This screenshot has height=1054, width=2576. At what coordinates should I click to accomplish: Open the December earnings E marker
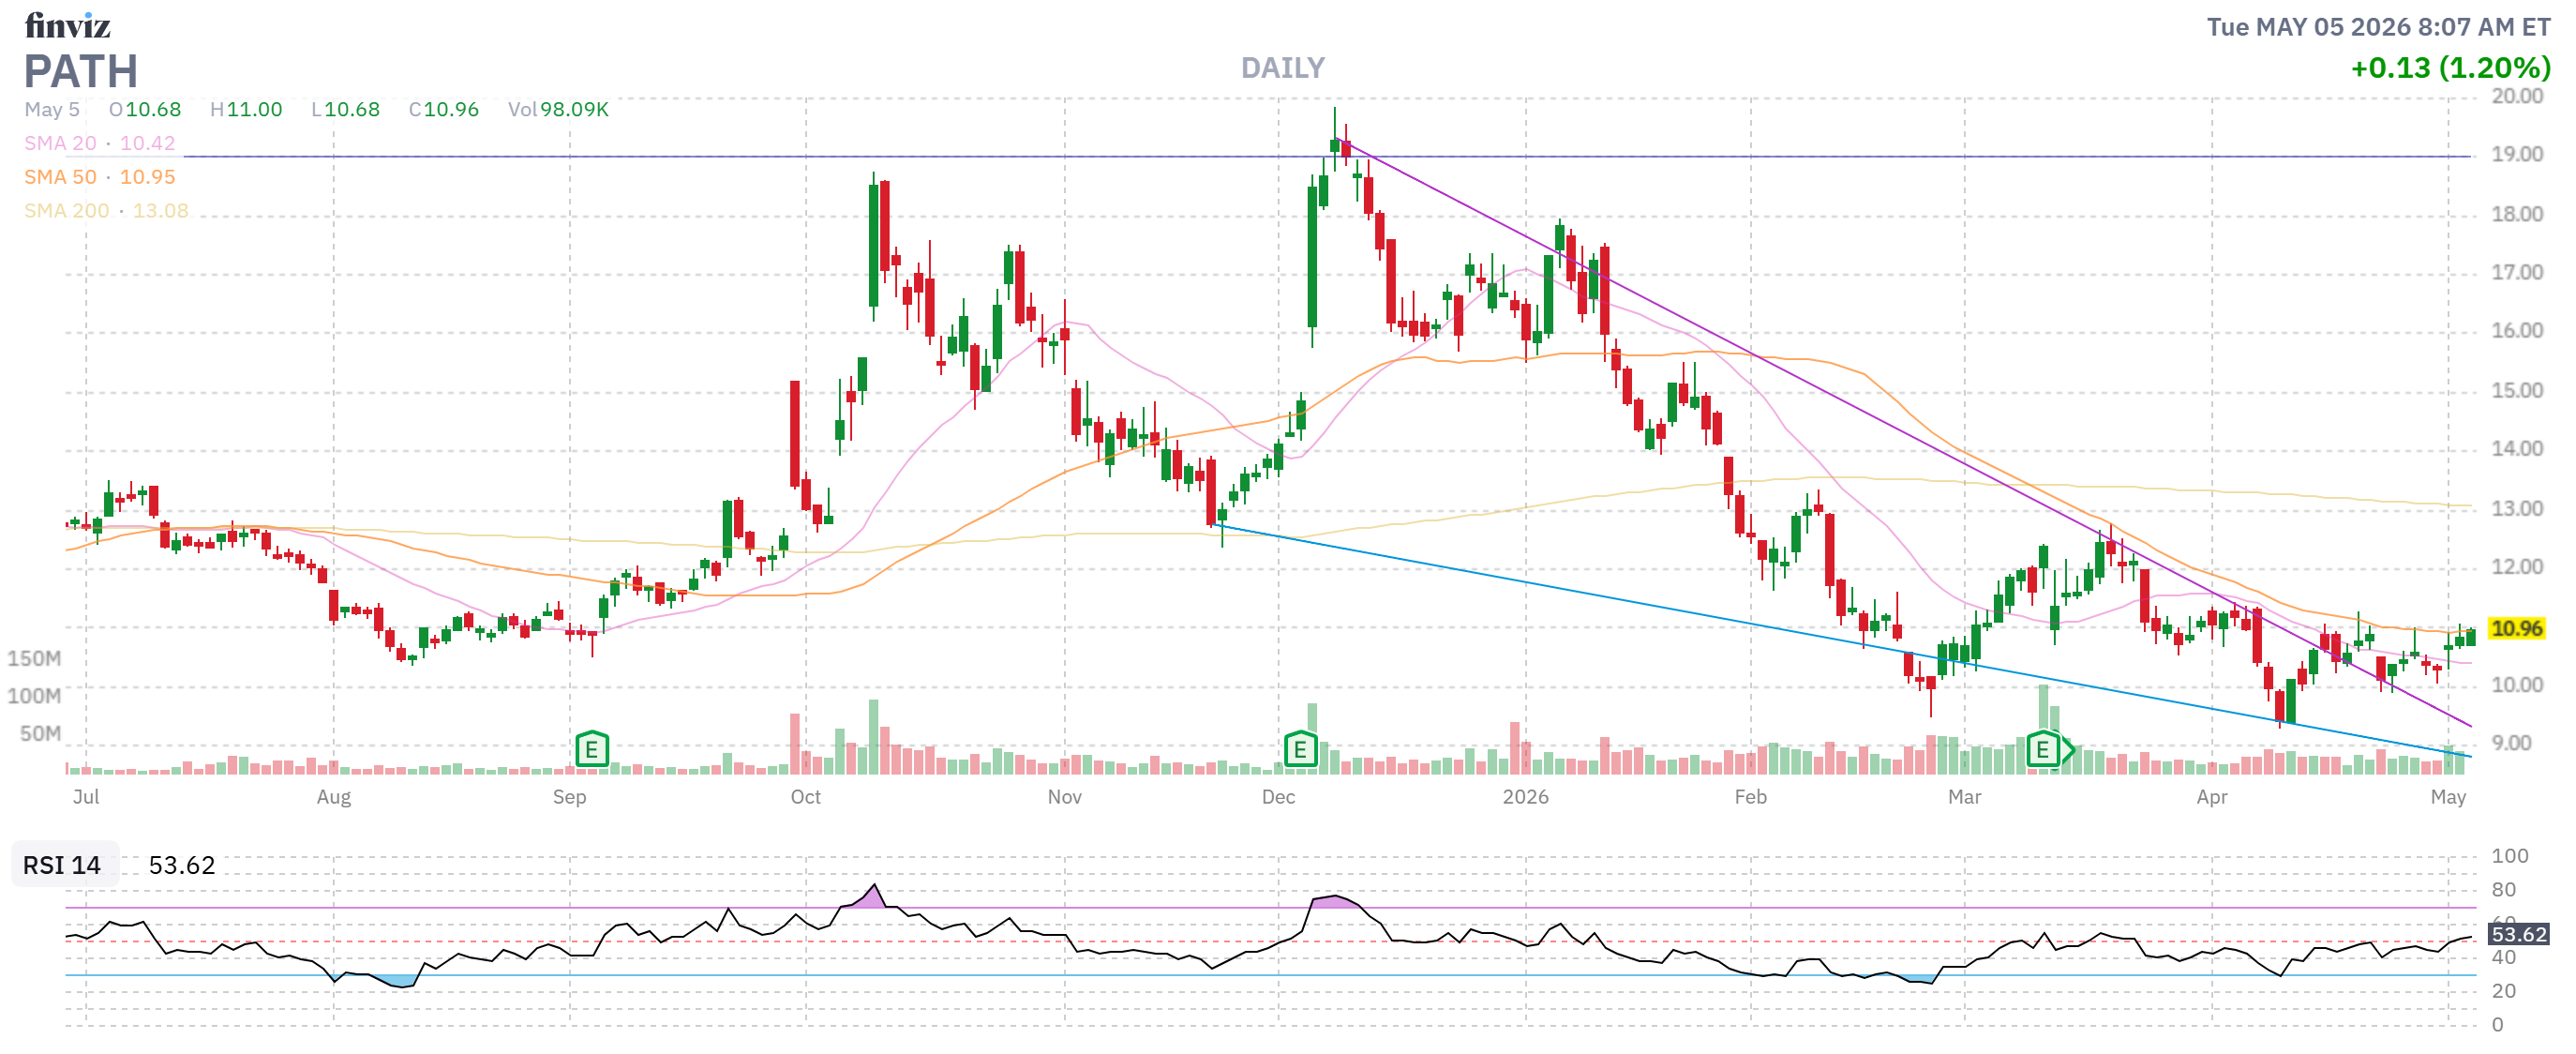point(1299,748)
